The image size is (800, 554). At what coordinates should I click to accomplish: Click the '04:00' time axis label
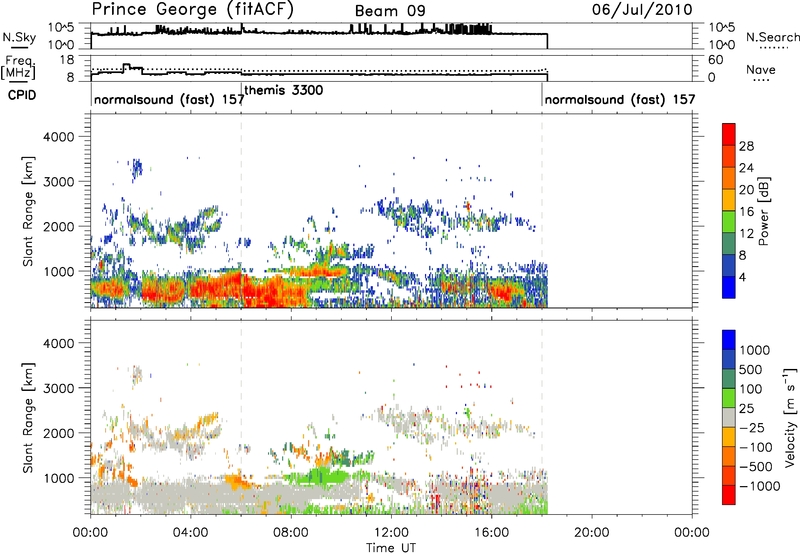190,533
